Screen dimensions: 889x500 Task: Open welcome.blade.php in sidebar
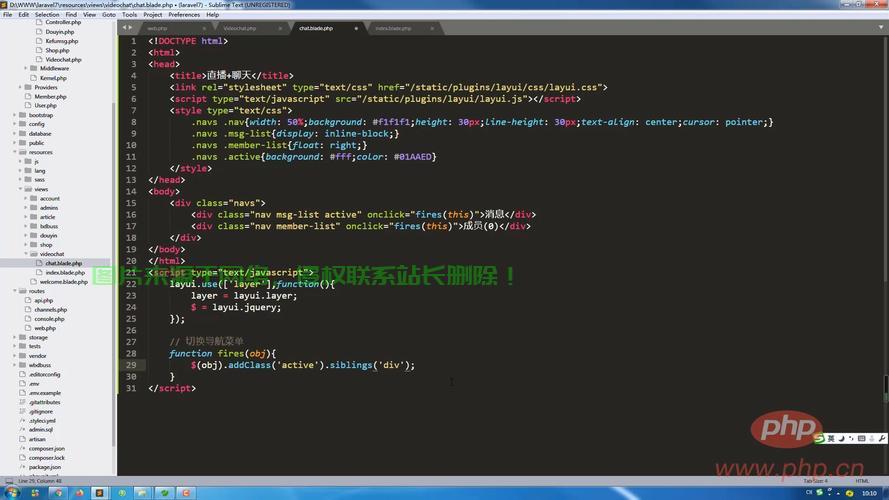(x=64, y=282)
